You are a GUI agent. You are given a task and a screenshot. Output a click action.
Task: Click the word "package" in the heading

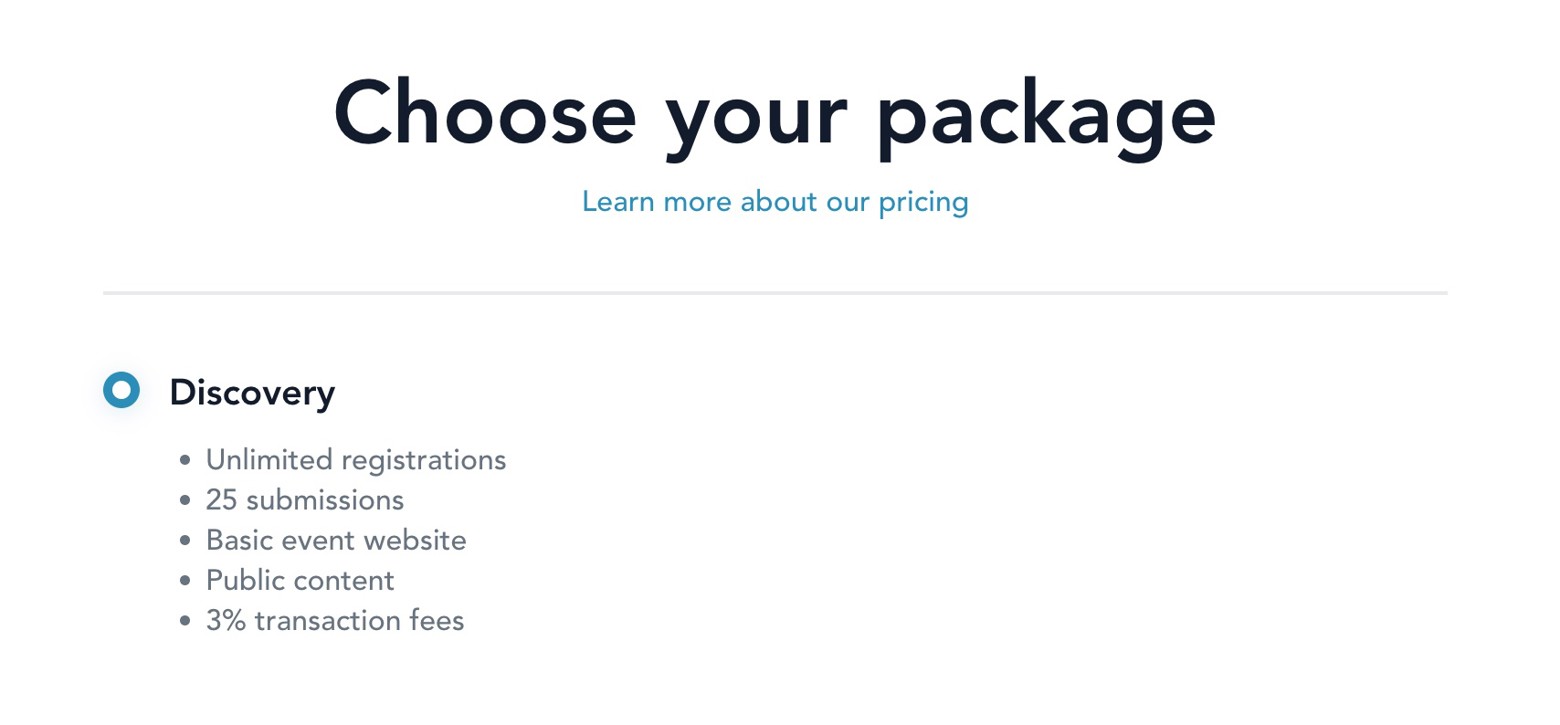click(1046, 118)
